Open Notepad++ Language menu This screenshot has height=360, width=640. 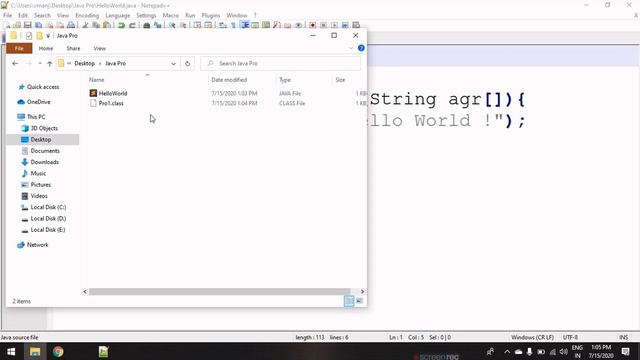click(x=118, y=16)
